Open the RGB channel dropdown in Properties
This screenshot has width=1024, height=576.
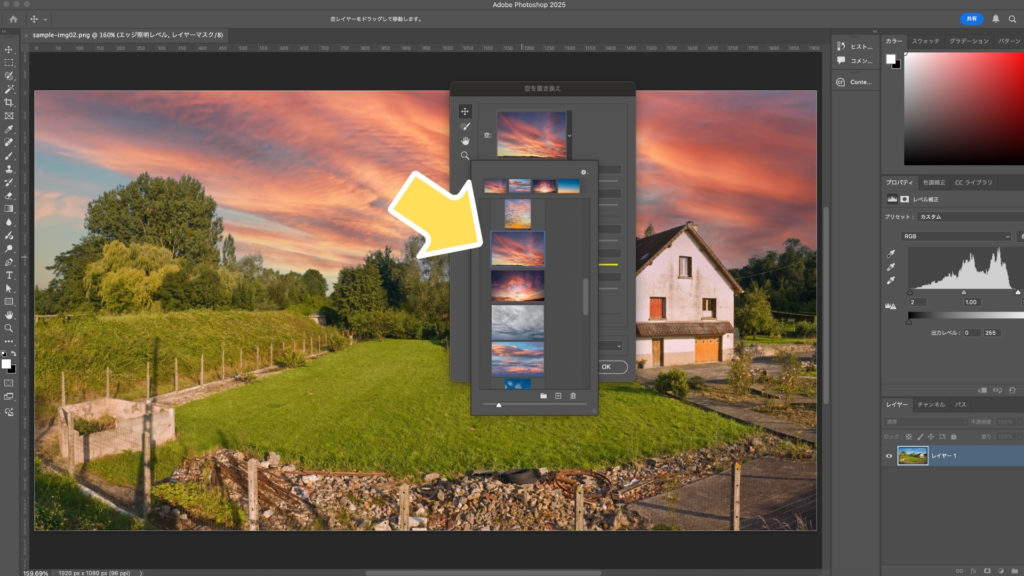[955, 236]
